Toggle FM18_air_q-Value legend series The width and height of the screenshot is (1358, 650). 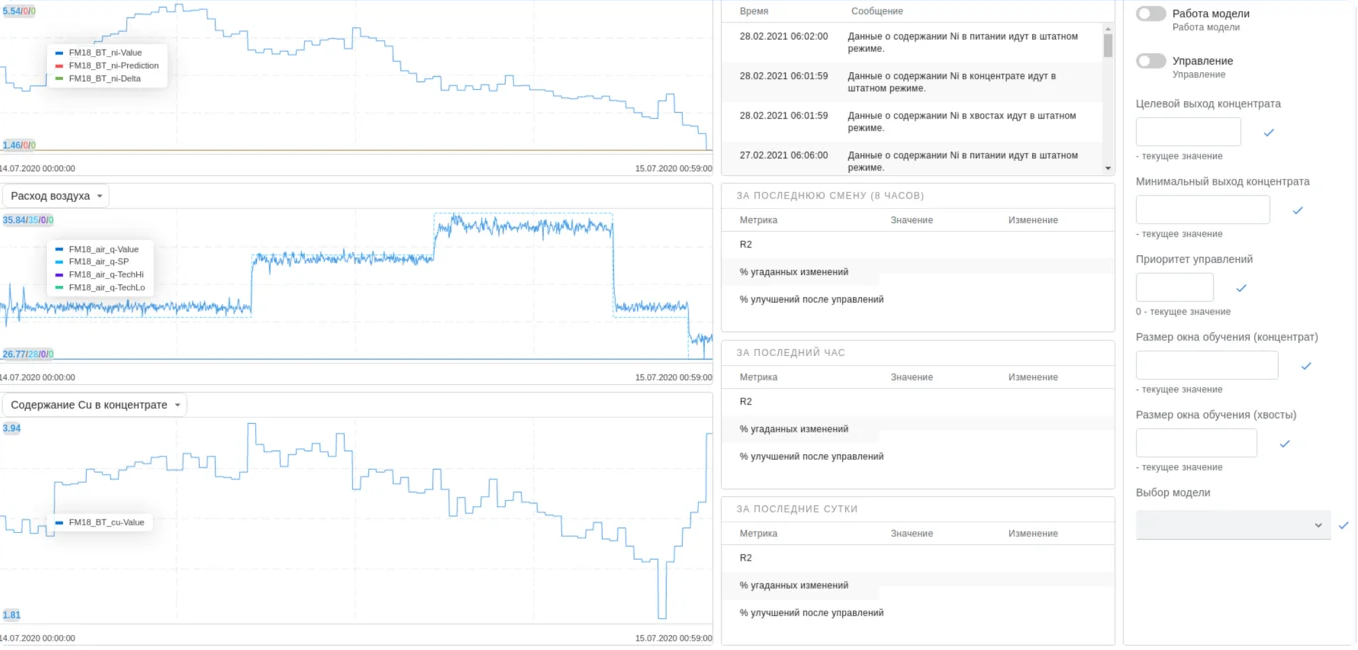pyautogui.click(x=97, y=249)
